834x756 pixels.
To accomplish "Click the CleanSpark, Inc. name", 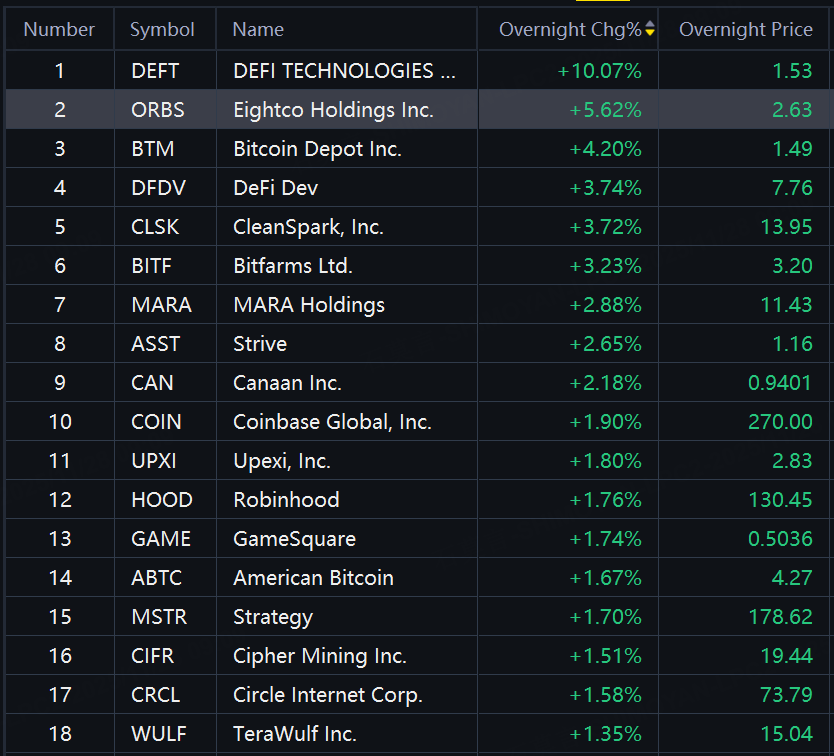I will (308, 227).
